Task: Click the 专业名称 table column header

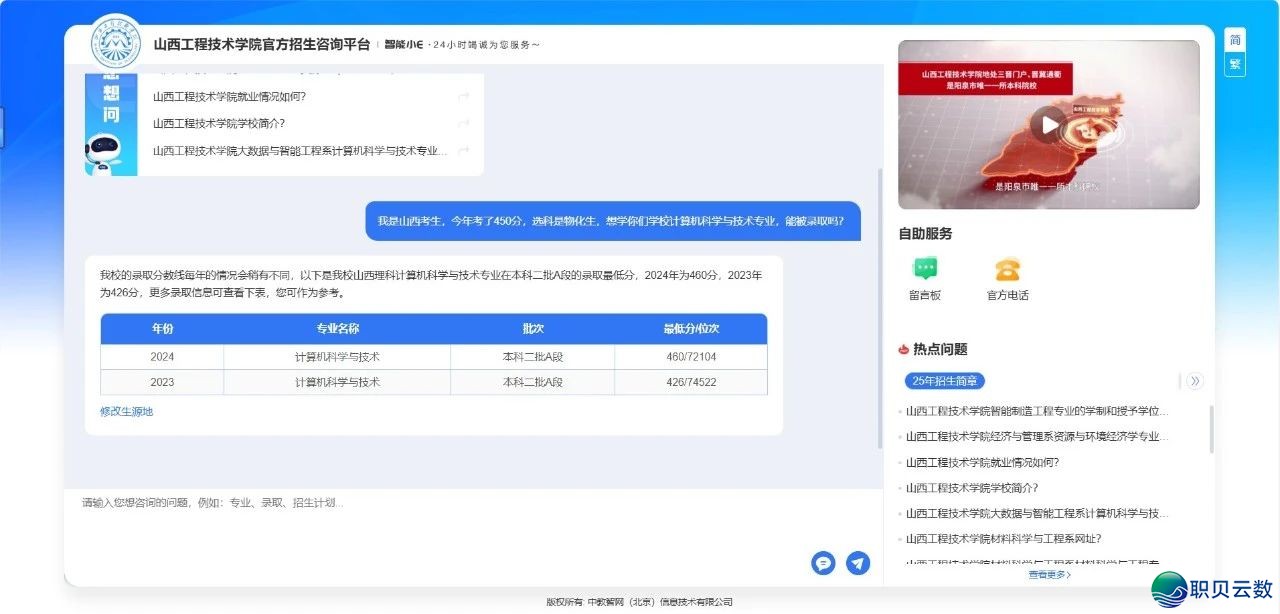Action: pyautogui.click(x=337, y=329)
